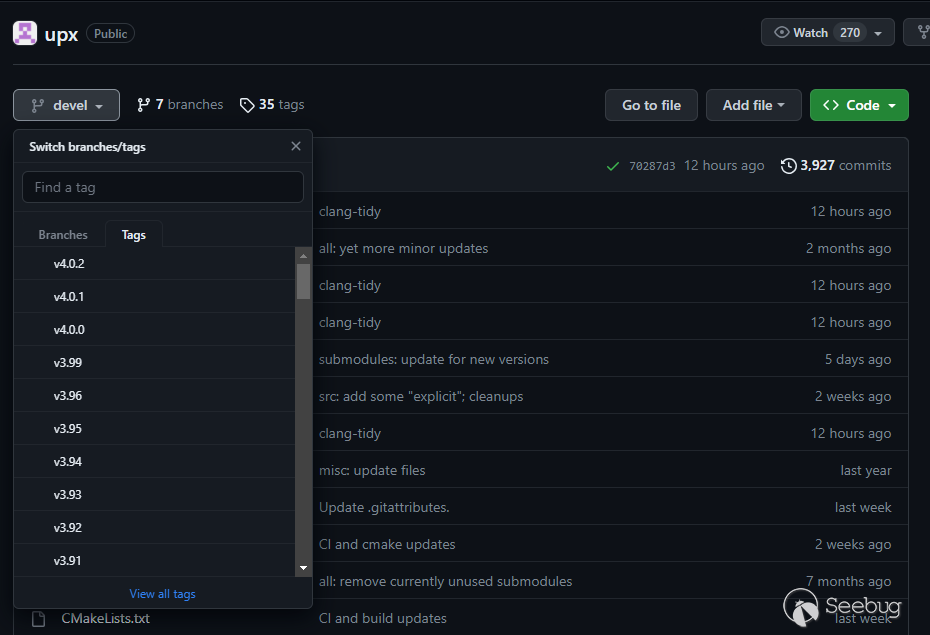Close the Switch branches/tags popup
This screenshot has height=635, width=930.
296,146
